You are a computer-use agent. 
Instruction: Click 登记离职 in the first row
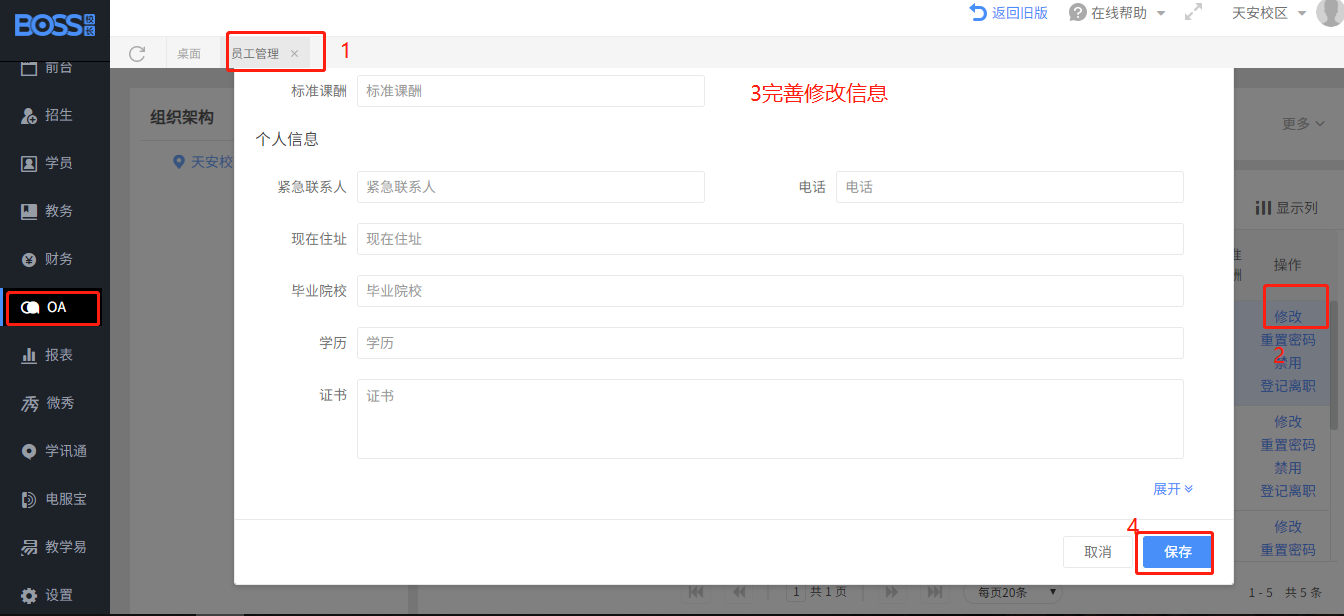[1288, 386]
